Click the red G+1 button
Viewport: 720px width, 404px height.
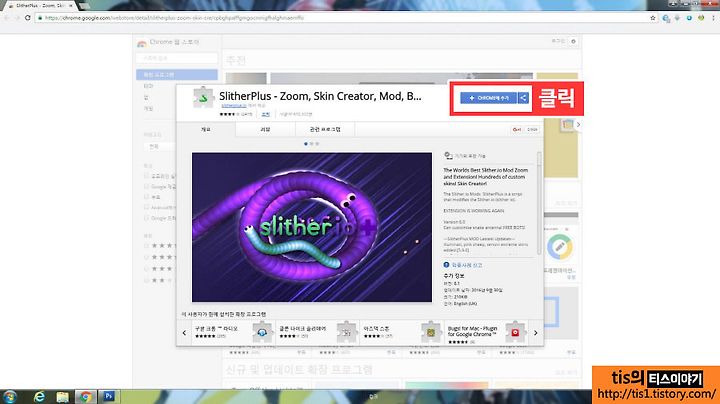point(517,129)
